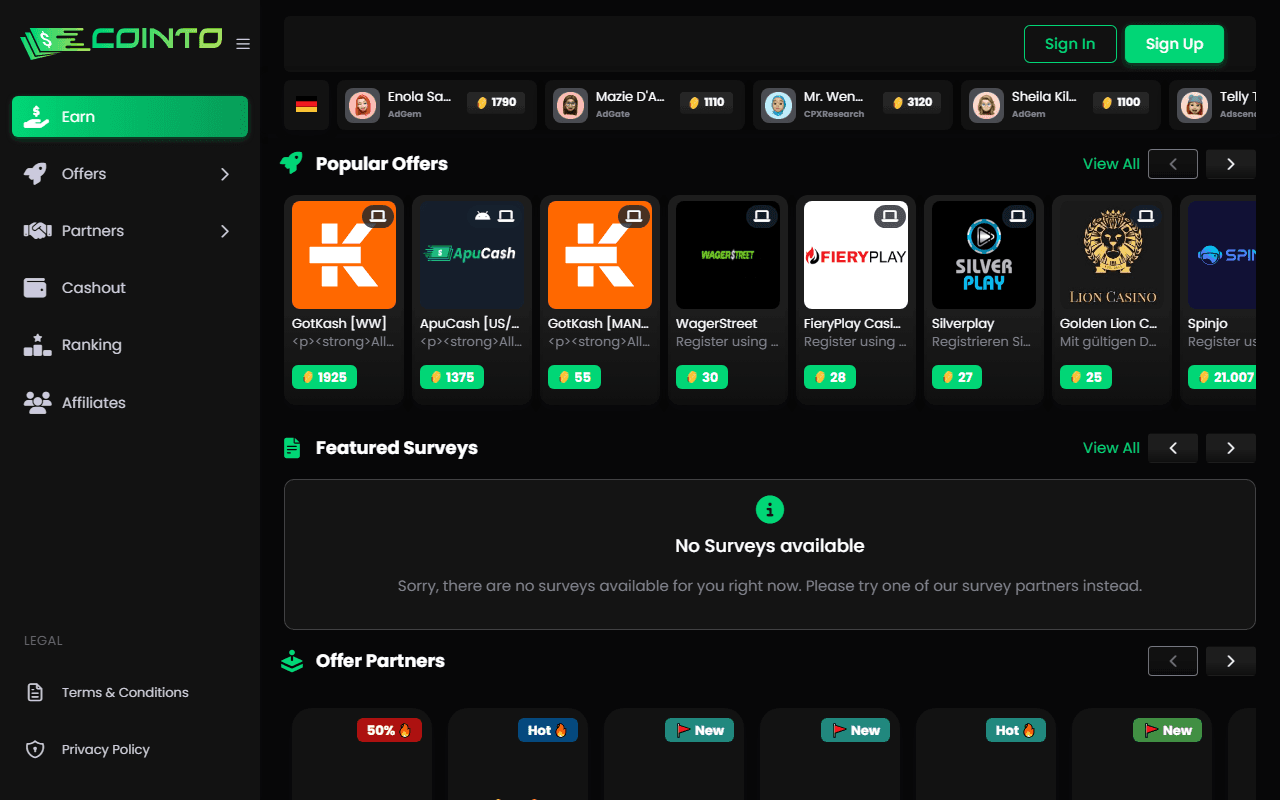Click the 27 coins reward badge
The width and height of the screenshot is (1280, 800).
(x=957, y=377)
